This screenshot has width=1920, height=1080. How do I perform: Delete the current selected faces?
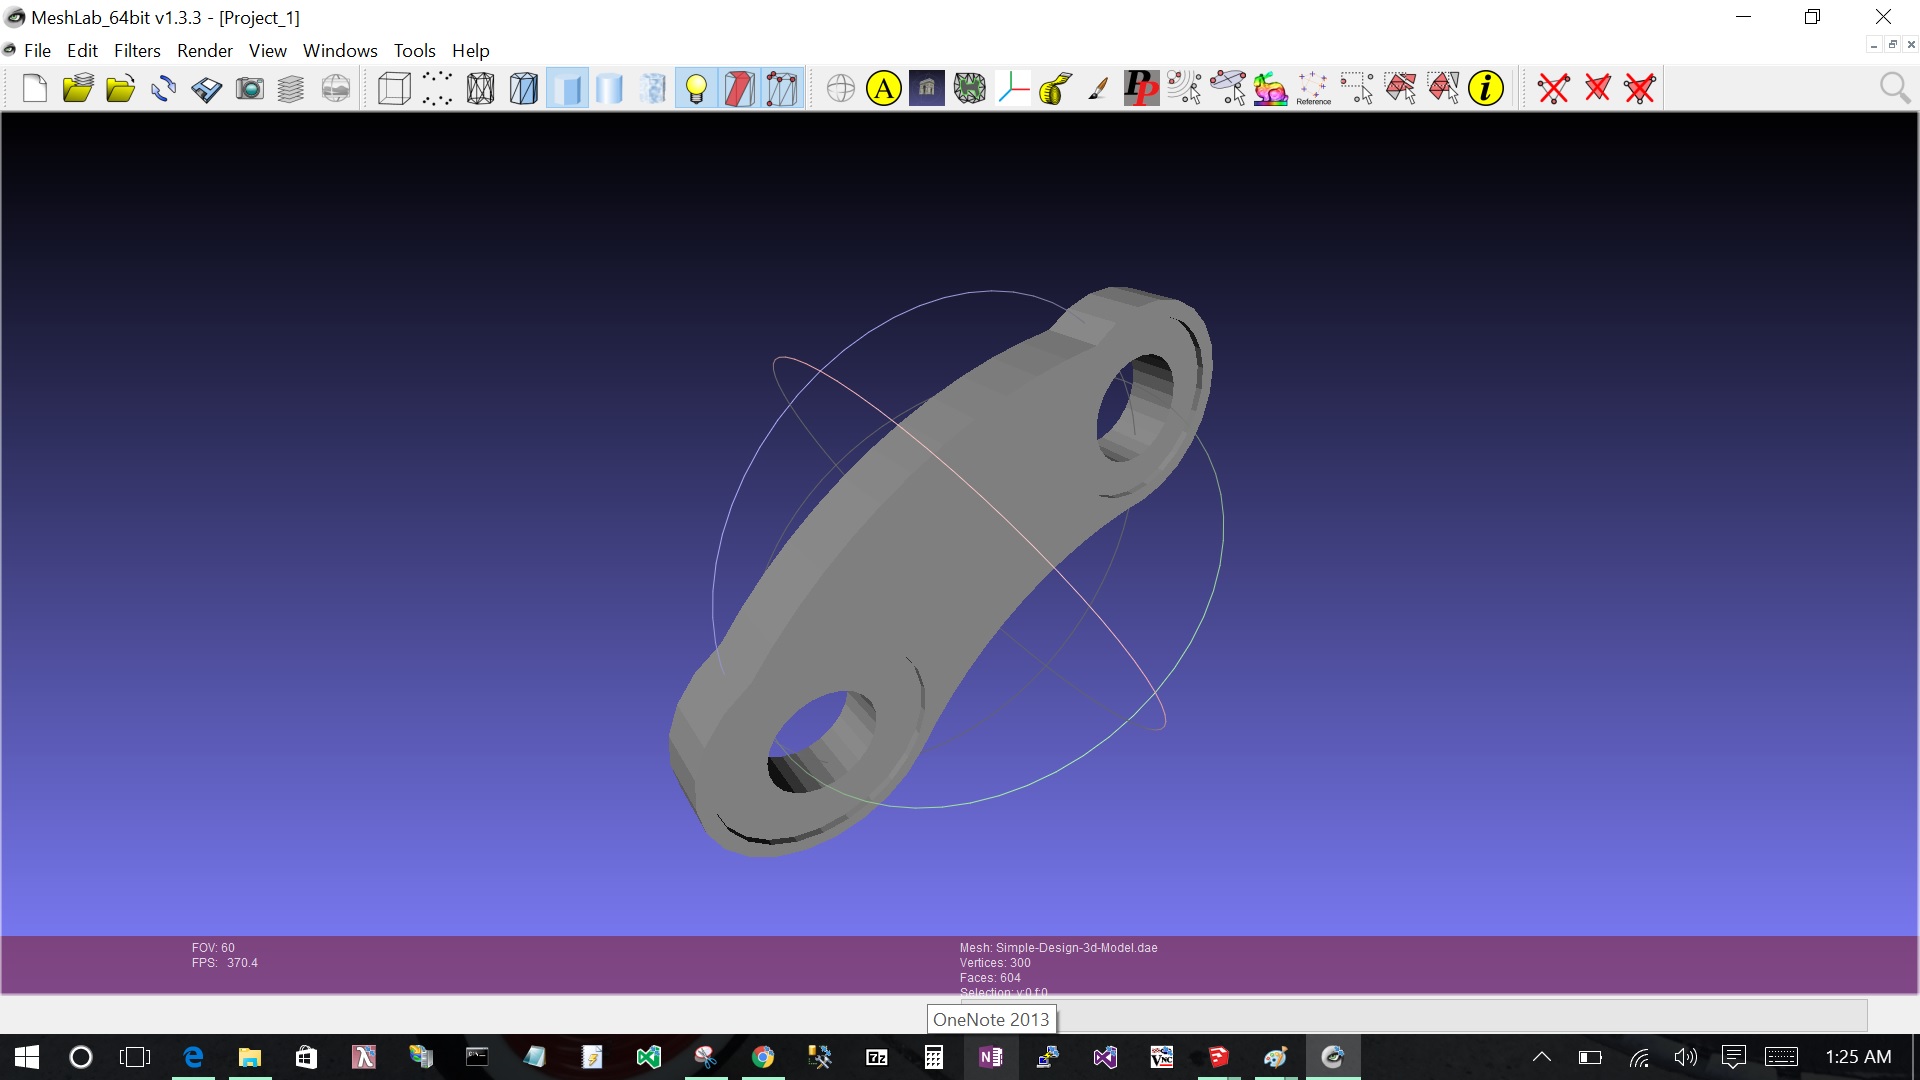click(1597, 88)
